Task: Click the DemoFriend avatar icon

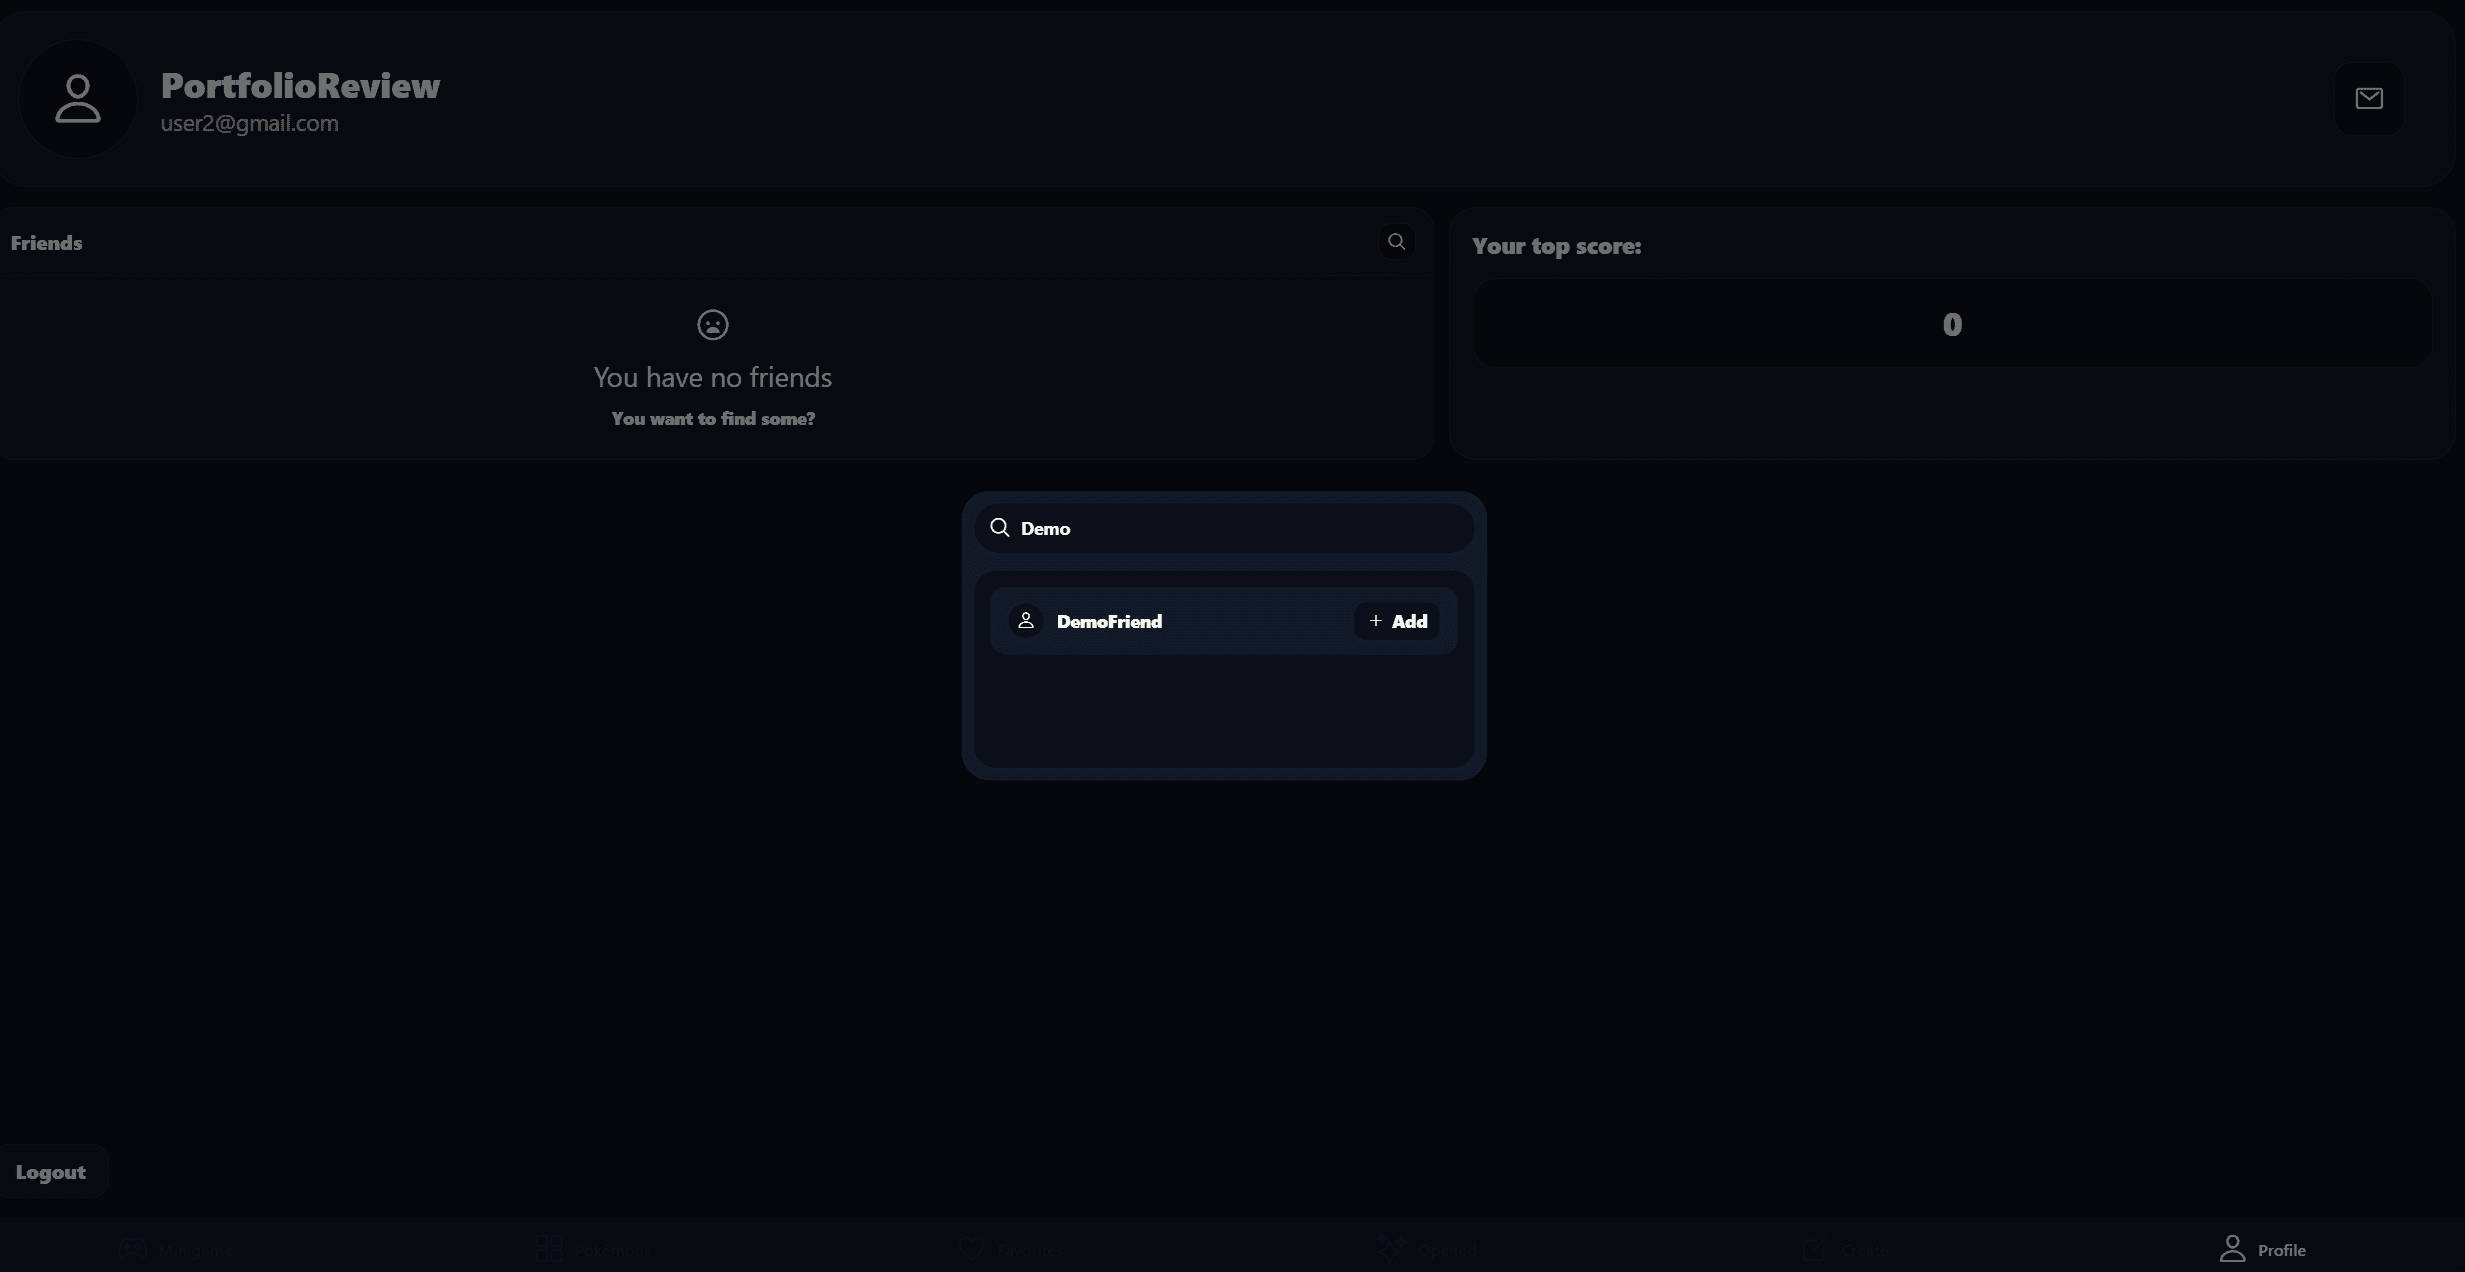Action: tap(1025, 620)
